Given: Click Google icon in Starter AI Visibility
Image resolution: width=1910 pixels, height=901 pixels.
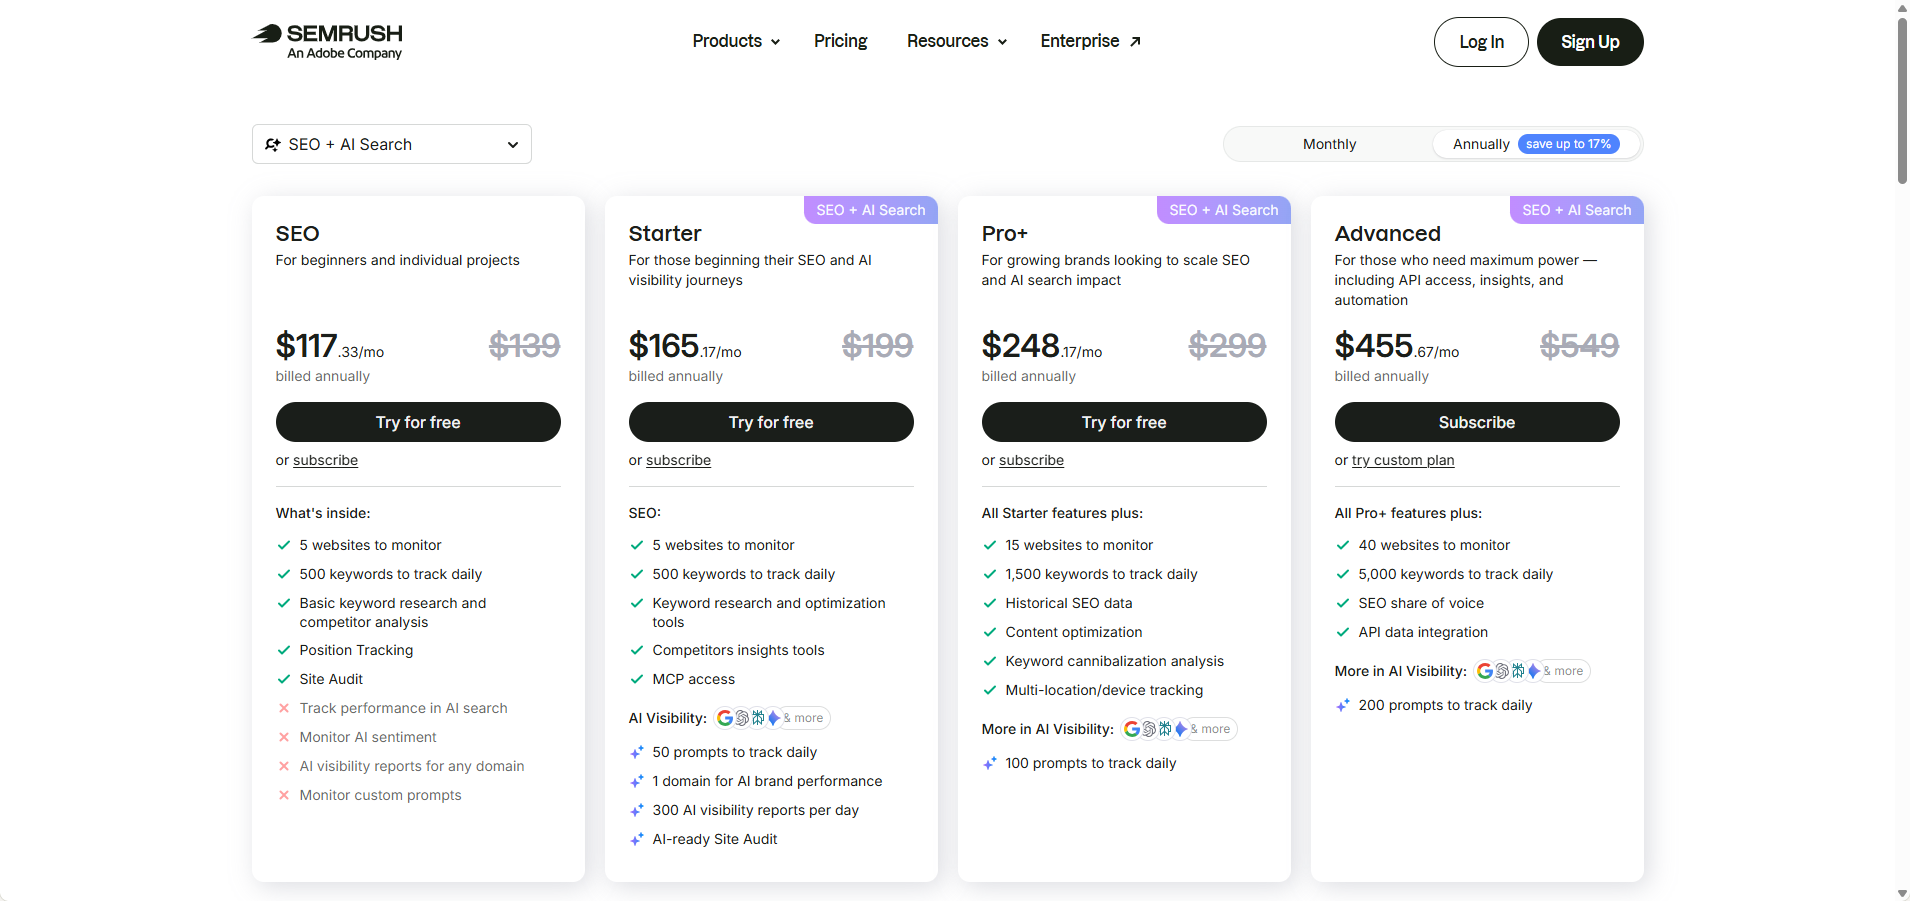Looking at the screenshot, I should (x=725, y=718).
